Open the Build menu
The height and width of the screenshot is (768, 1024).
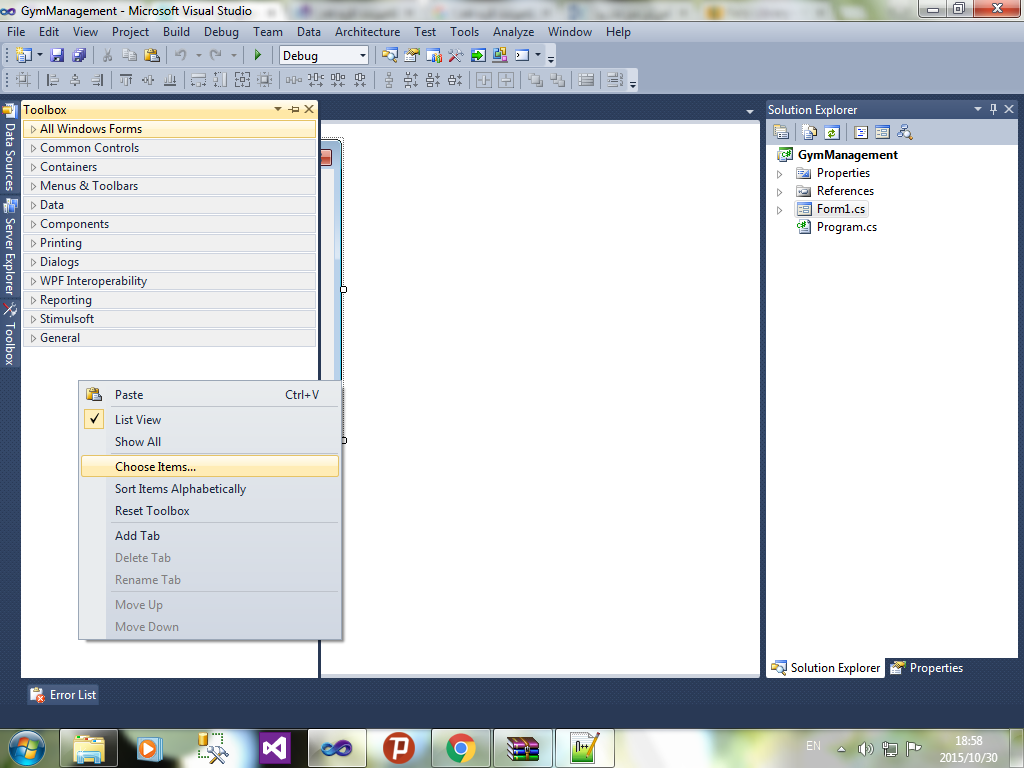pos(176,32)
